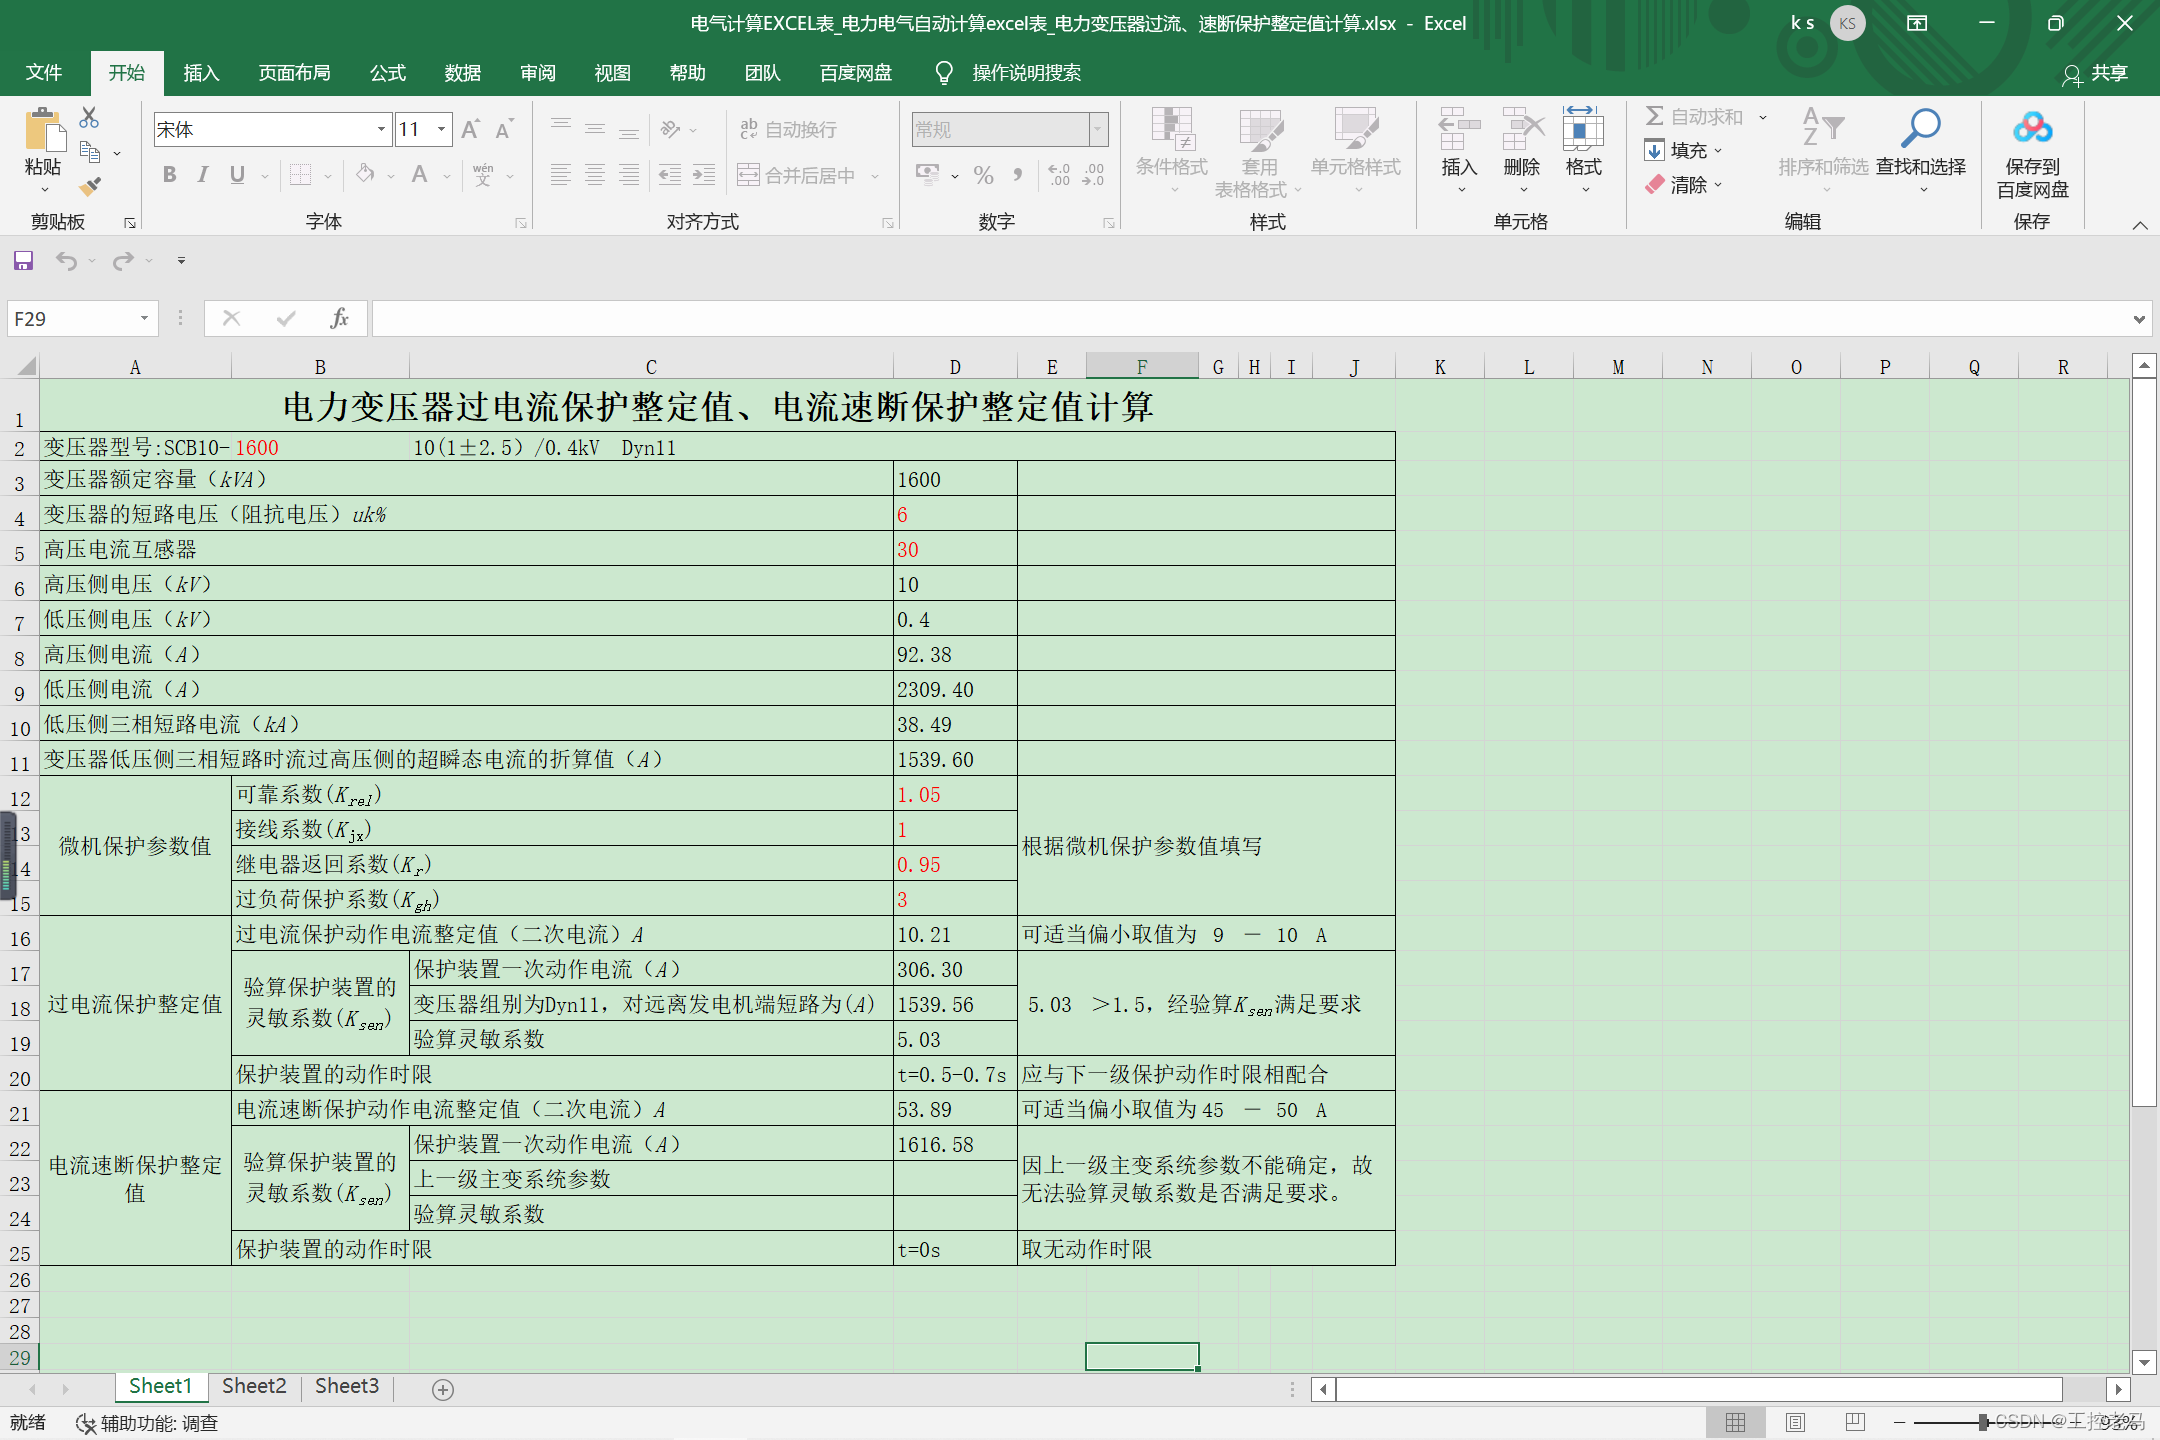Image resolution: width=2160 pixels, height=1440 pixels.
Task: Click the 条件格式 conditional formatting icon
Action: point(1171,130)
